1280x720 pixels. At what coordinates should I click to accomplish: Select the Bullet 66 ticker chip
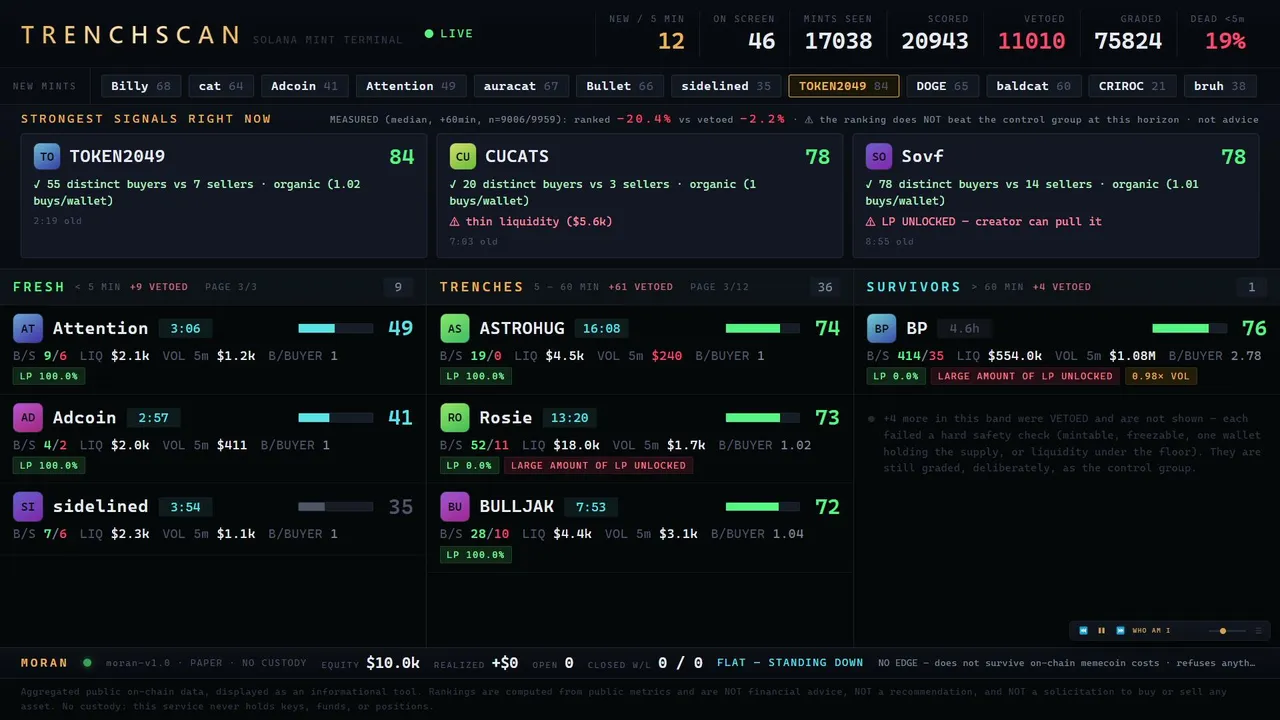pos(620,86)
